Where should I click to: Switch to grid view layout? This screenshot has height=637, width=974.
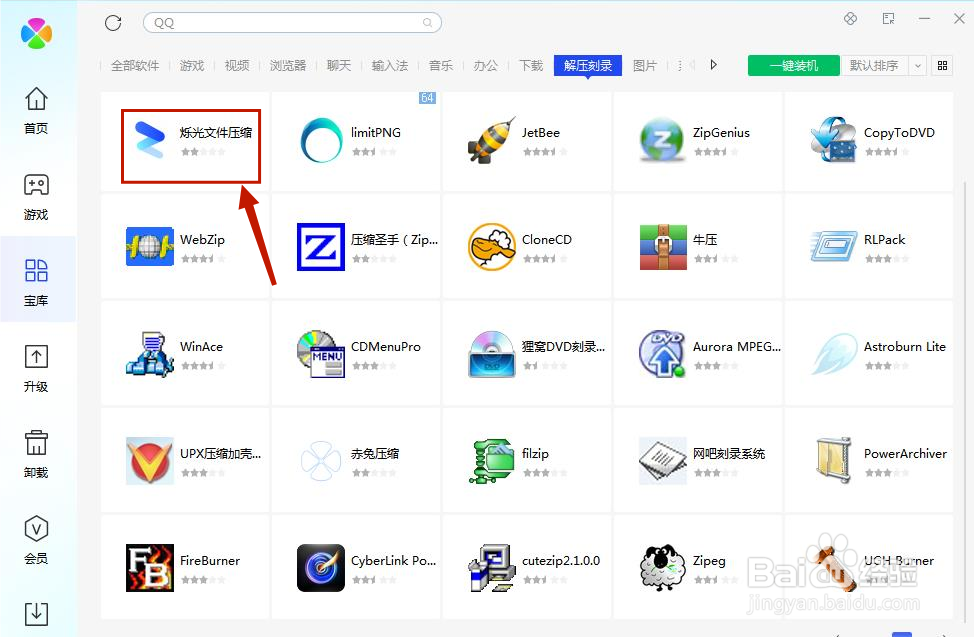coord(942,65)
